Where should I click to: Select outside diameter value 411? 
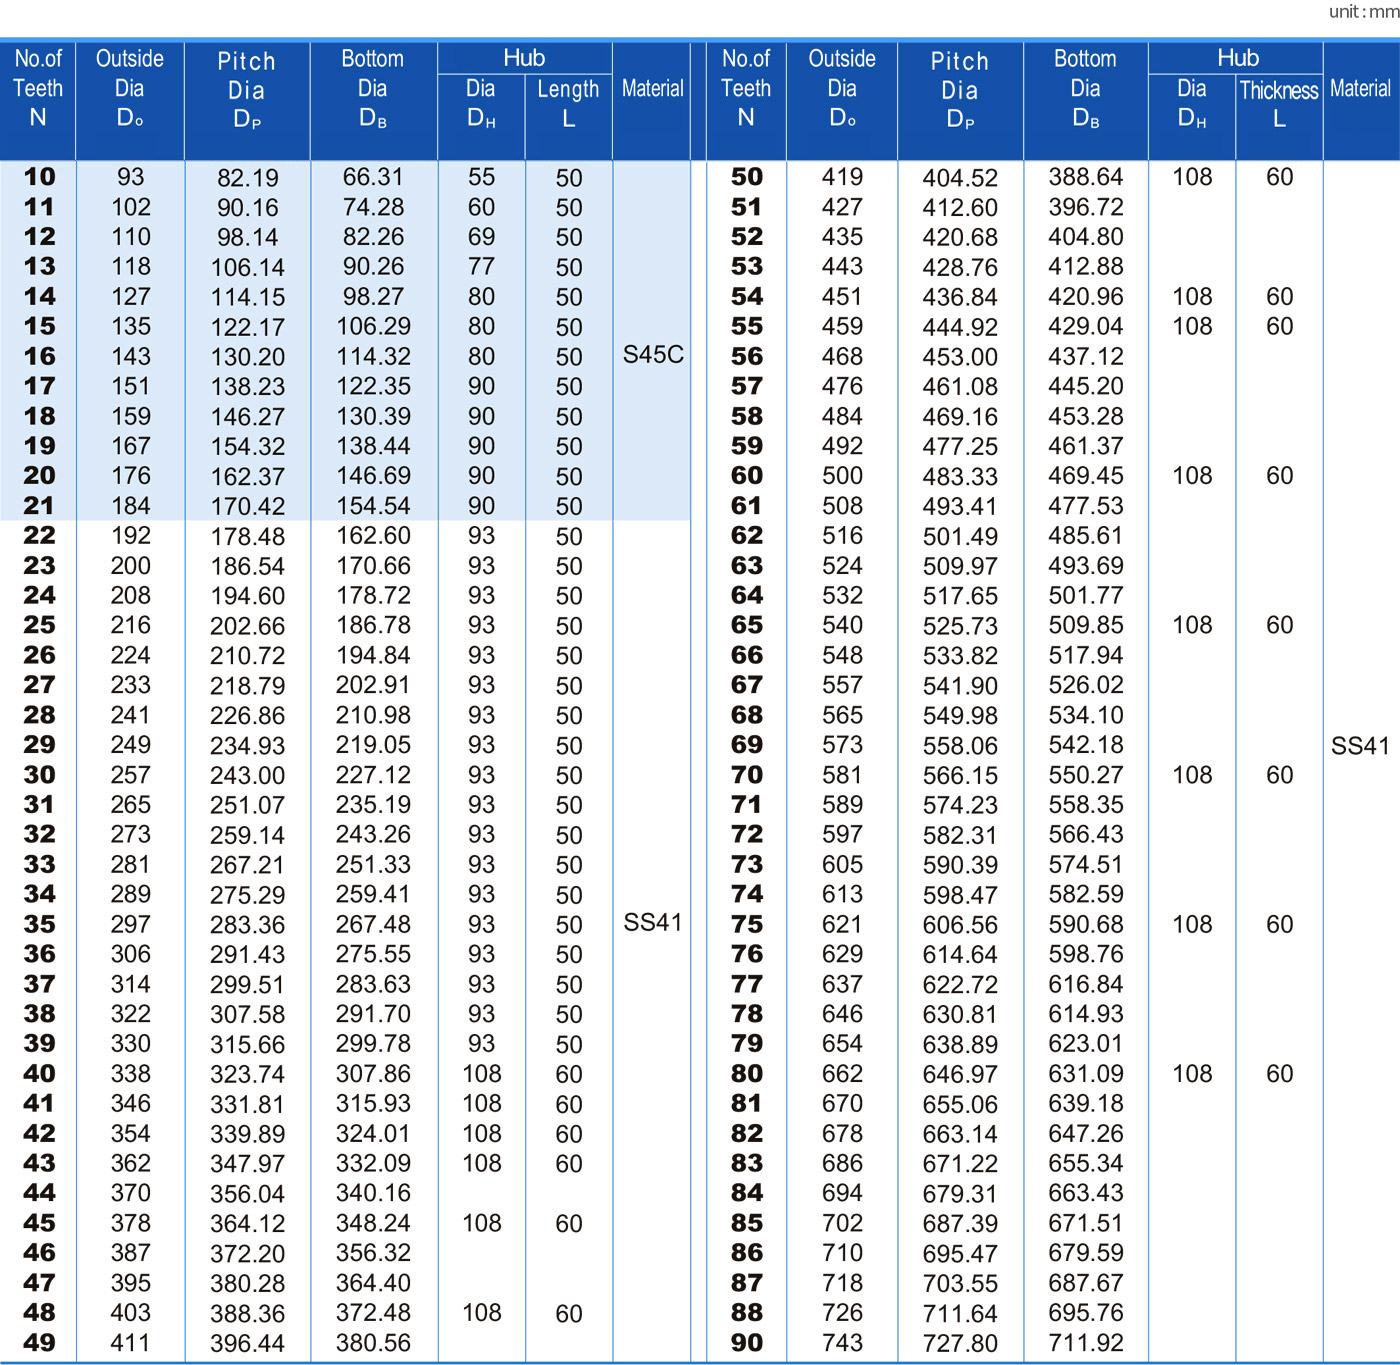coord(130,1343)
